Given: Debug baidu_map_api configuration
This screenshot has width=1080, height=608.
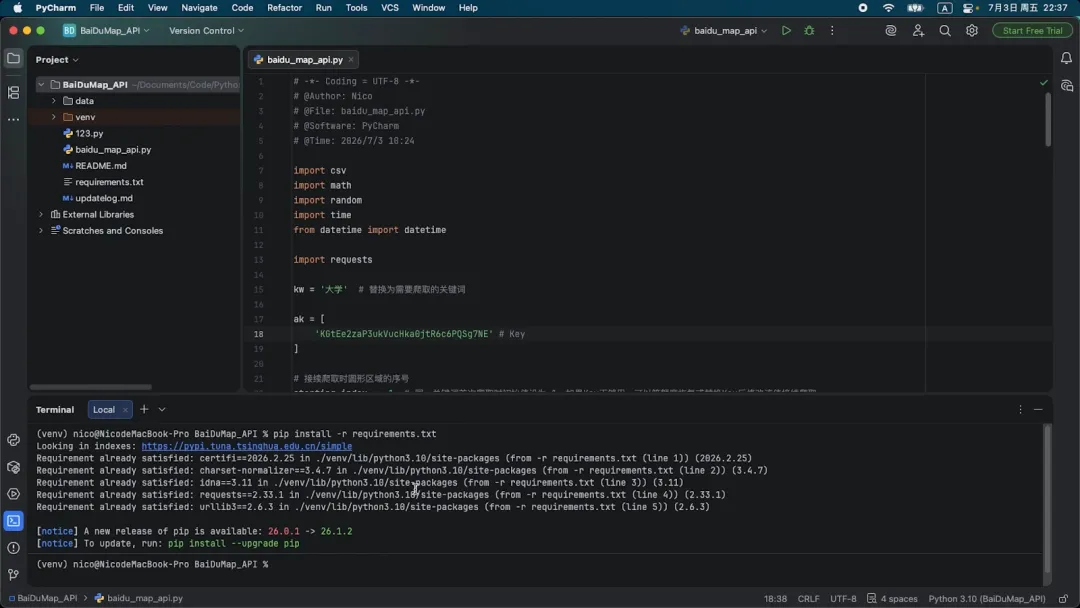Looking at the screenshot, I should pyautogui.click(x=809, y=31).
